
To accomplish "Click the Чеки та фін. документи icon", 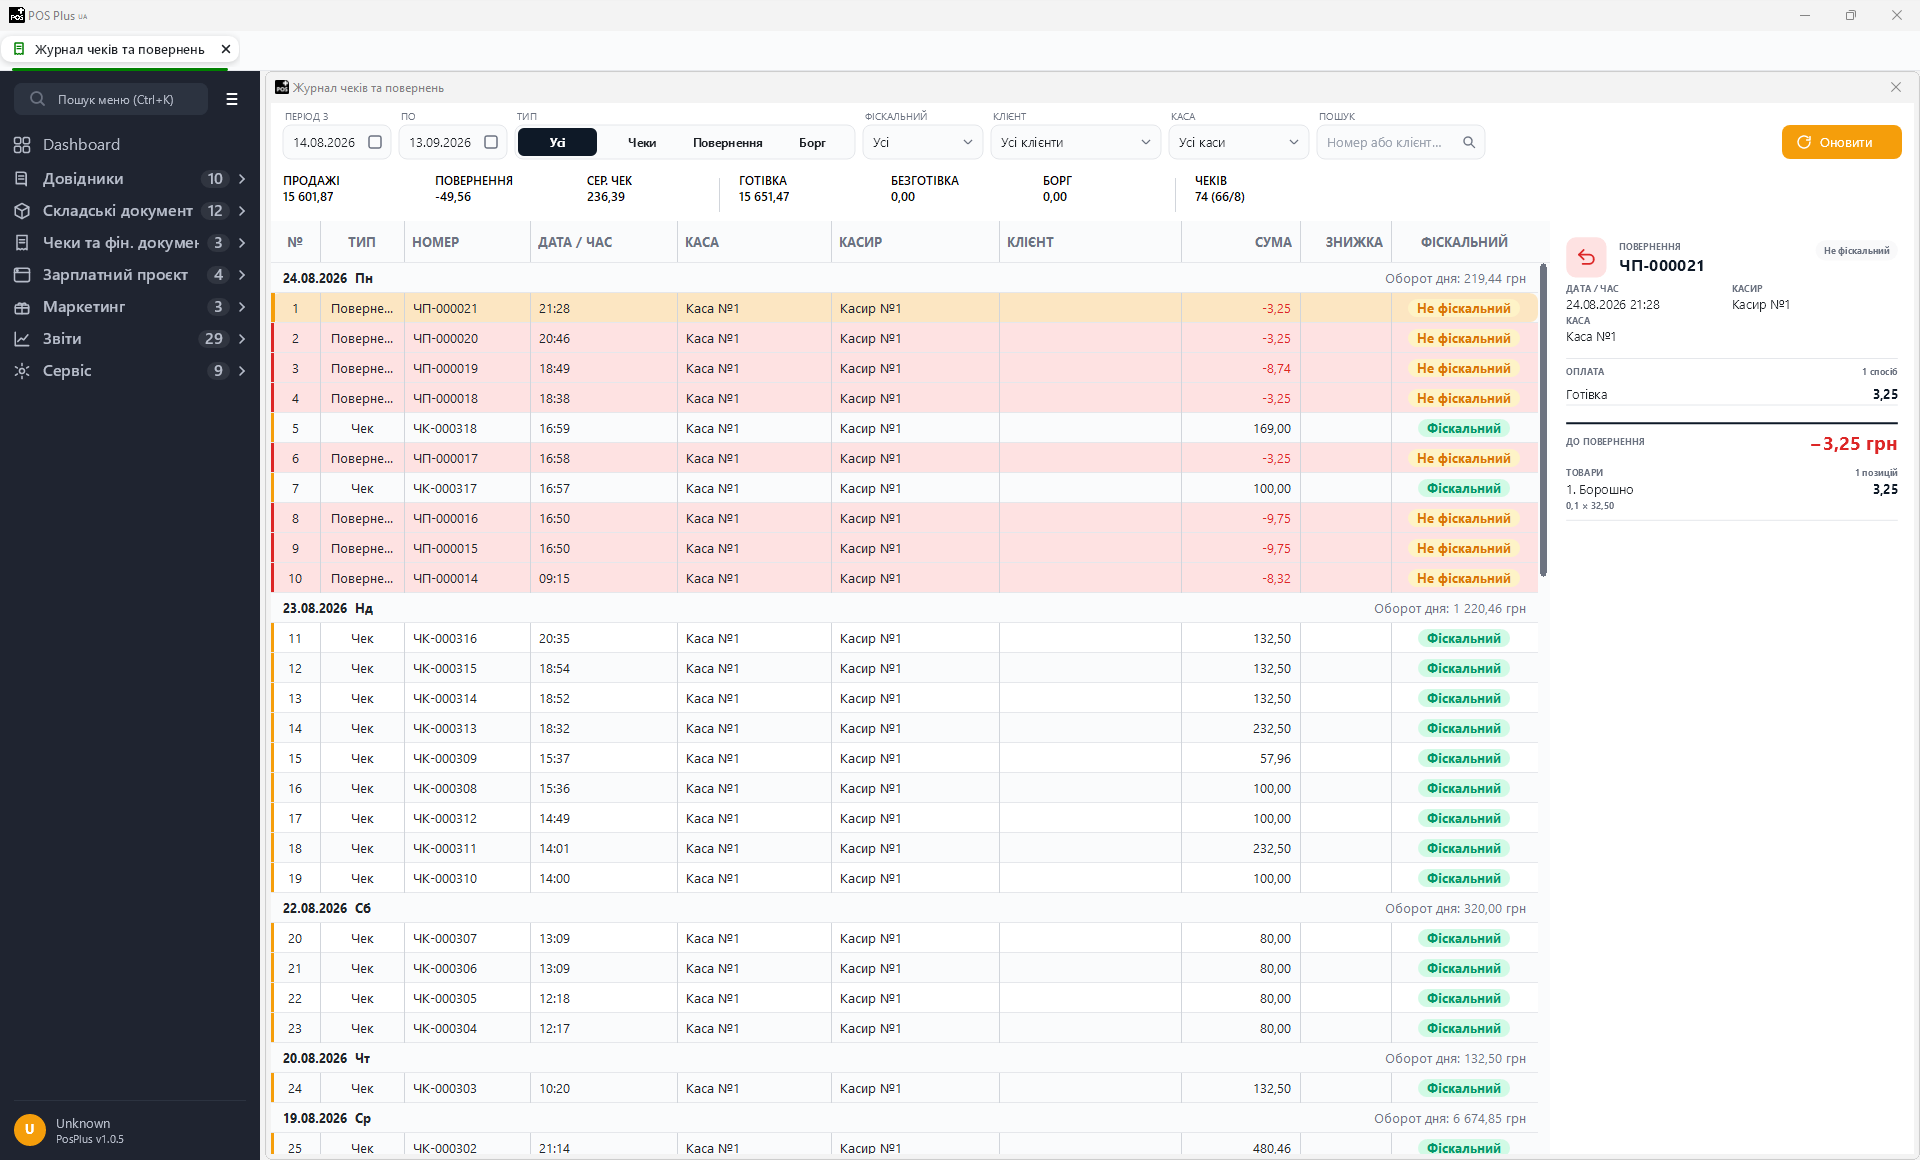I will coord(22,243).
